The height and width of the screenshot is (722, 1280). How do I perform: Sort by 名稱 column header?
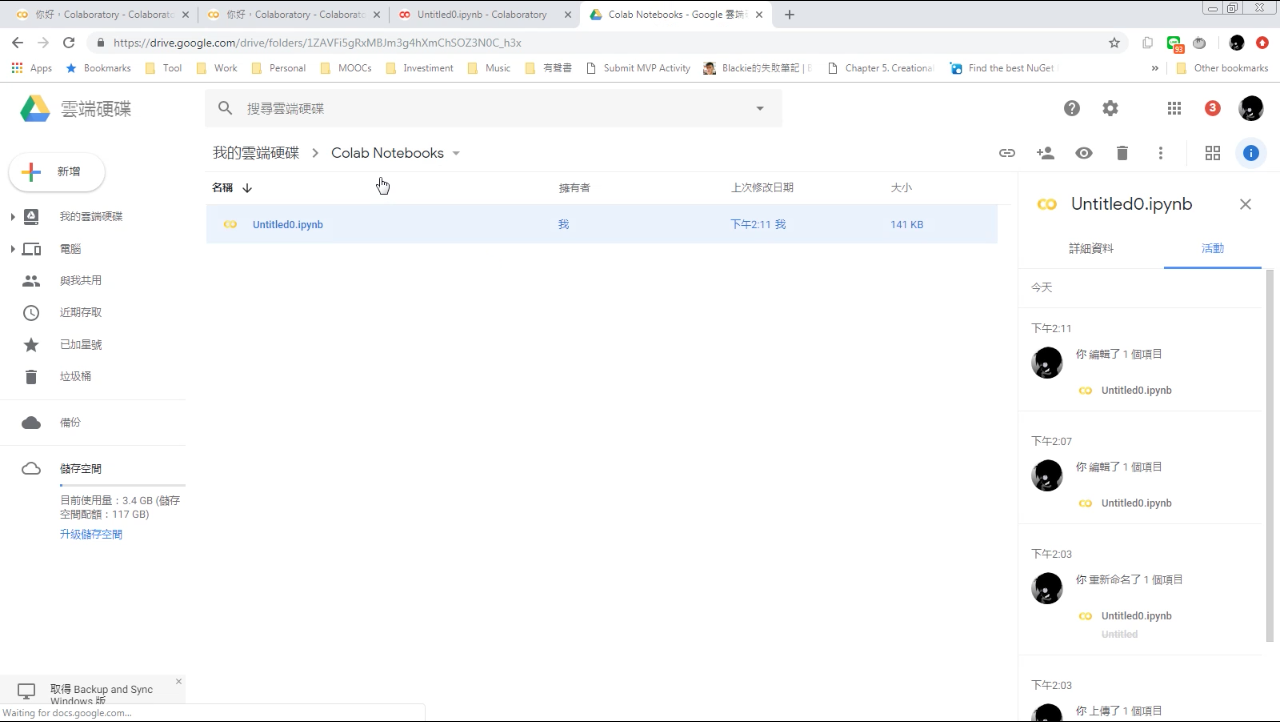pyautogui.click(x=222, y=188)
